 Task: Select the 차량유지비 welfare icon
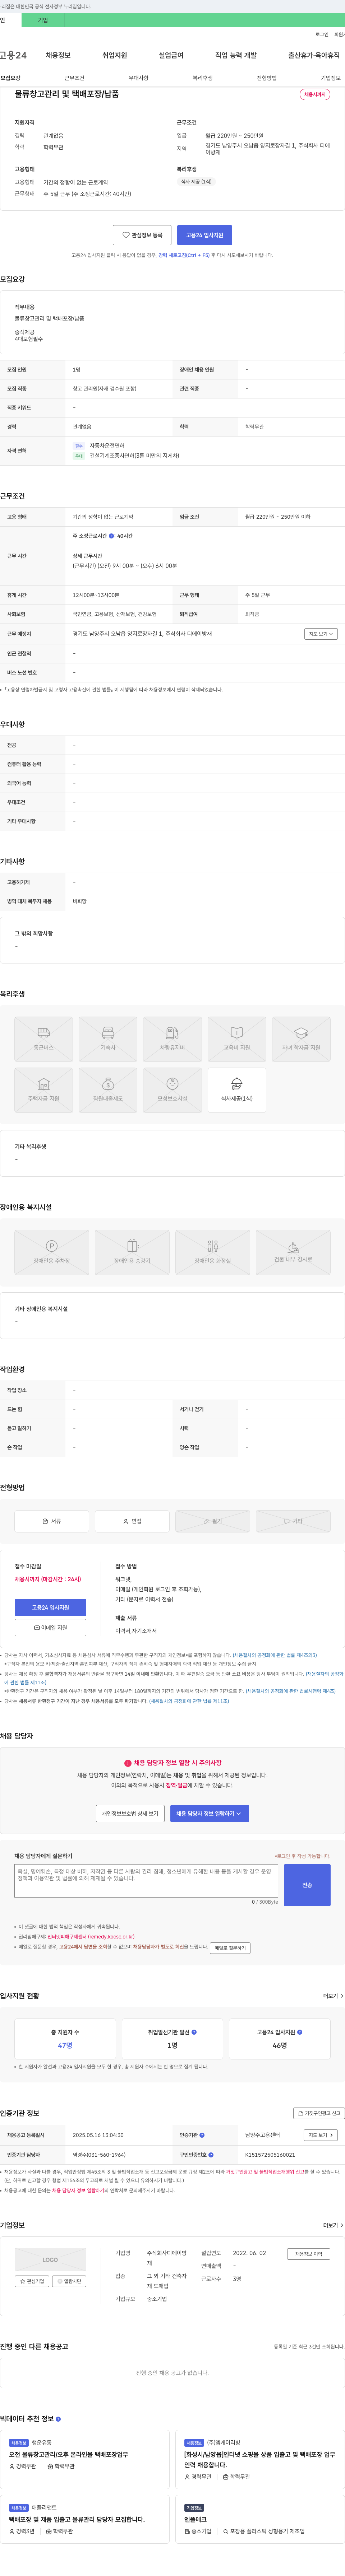tap(172, 1038)
